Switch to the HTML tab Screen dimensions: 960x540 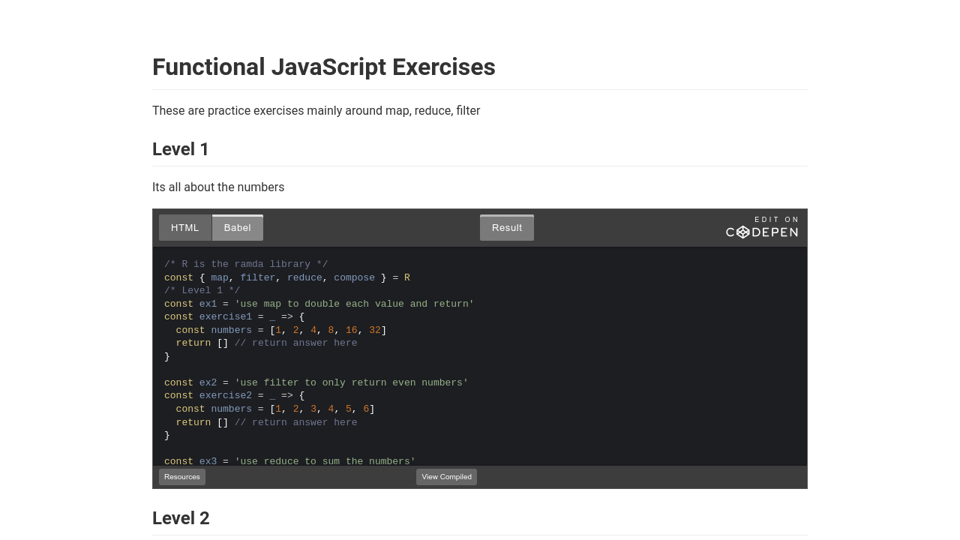pyautogui.click(x=185, y=228)
